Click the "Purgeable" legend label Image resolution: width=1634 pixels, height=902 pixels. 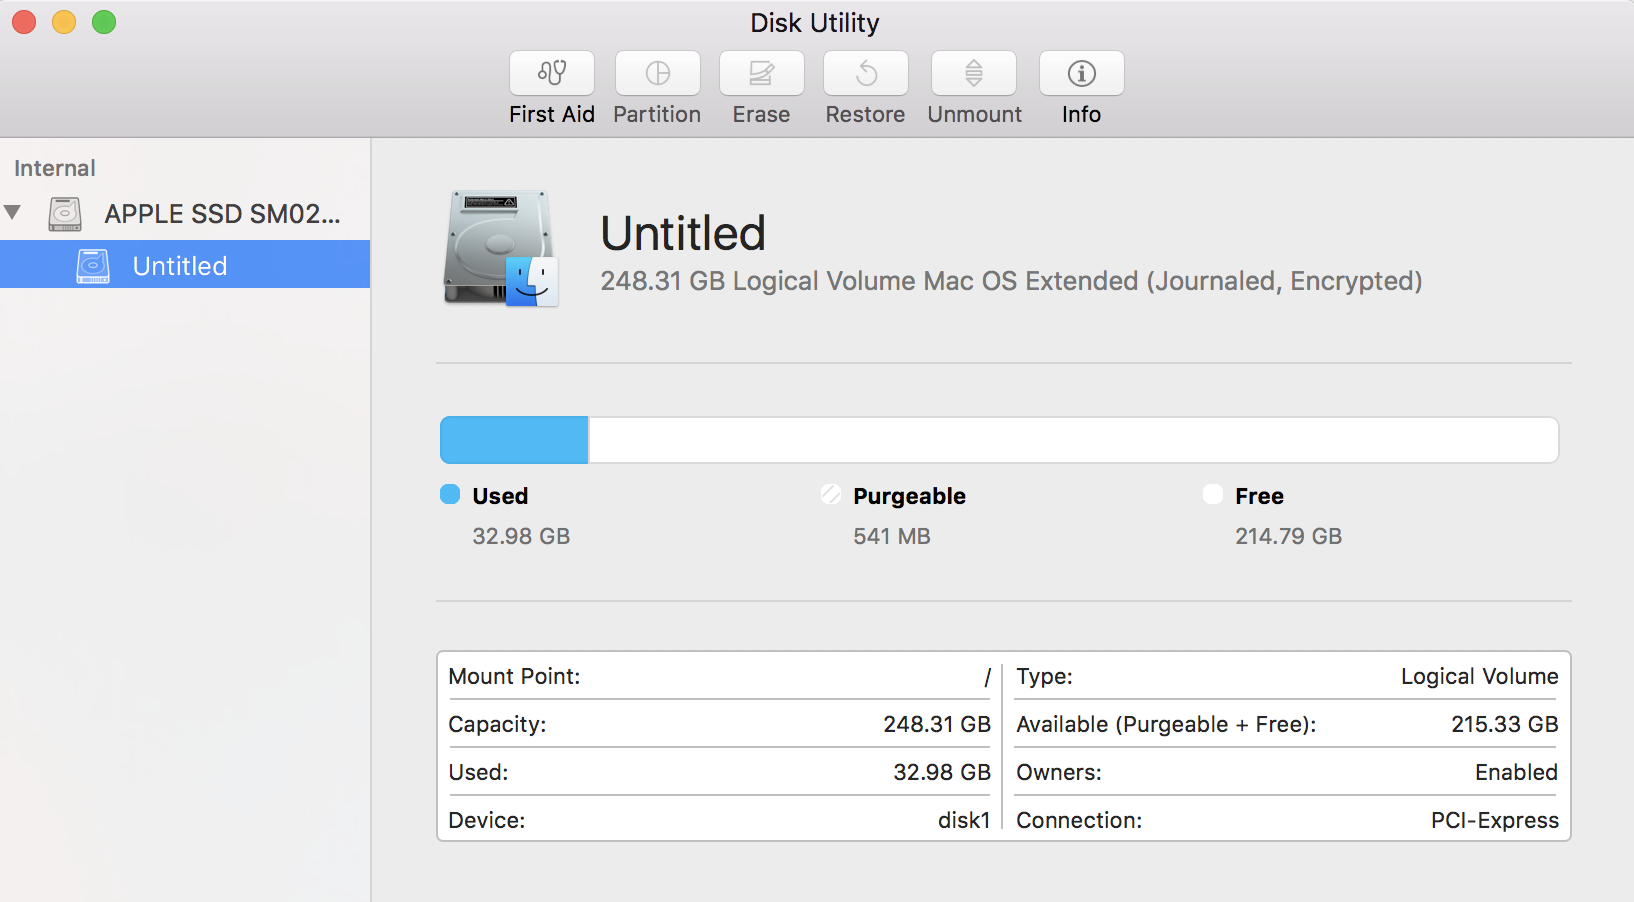909,496
